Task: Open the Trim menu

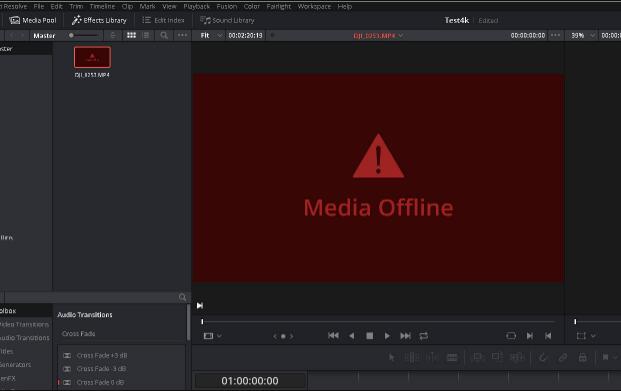Action: (76, 6)
